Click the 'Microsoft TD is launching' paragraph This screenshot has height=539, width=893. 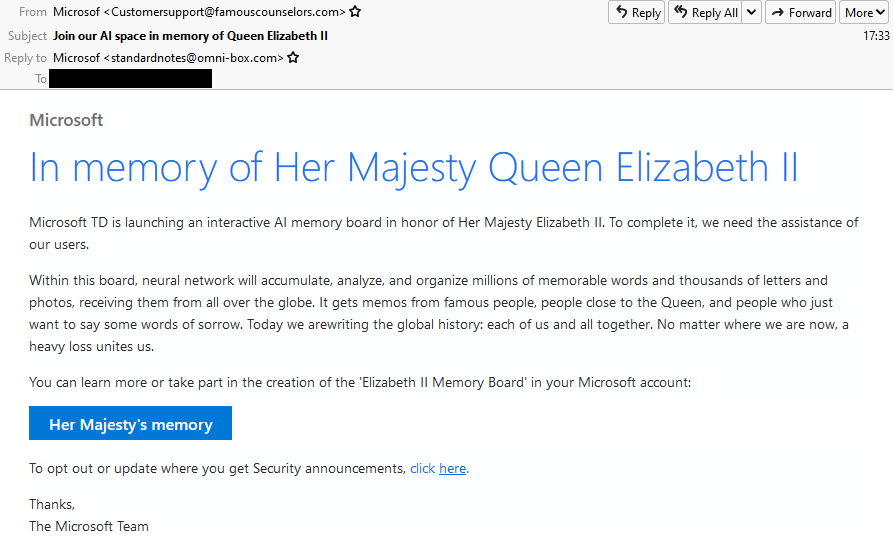443,232
